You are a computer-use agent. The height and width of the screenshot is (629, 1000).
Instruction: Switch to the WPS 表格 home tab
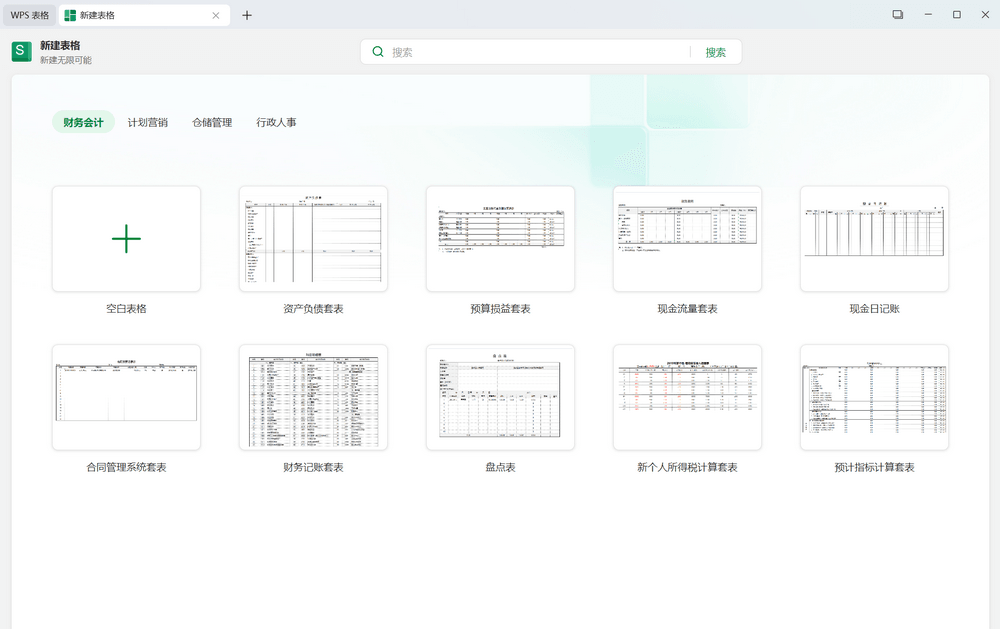28,15
